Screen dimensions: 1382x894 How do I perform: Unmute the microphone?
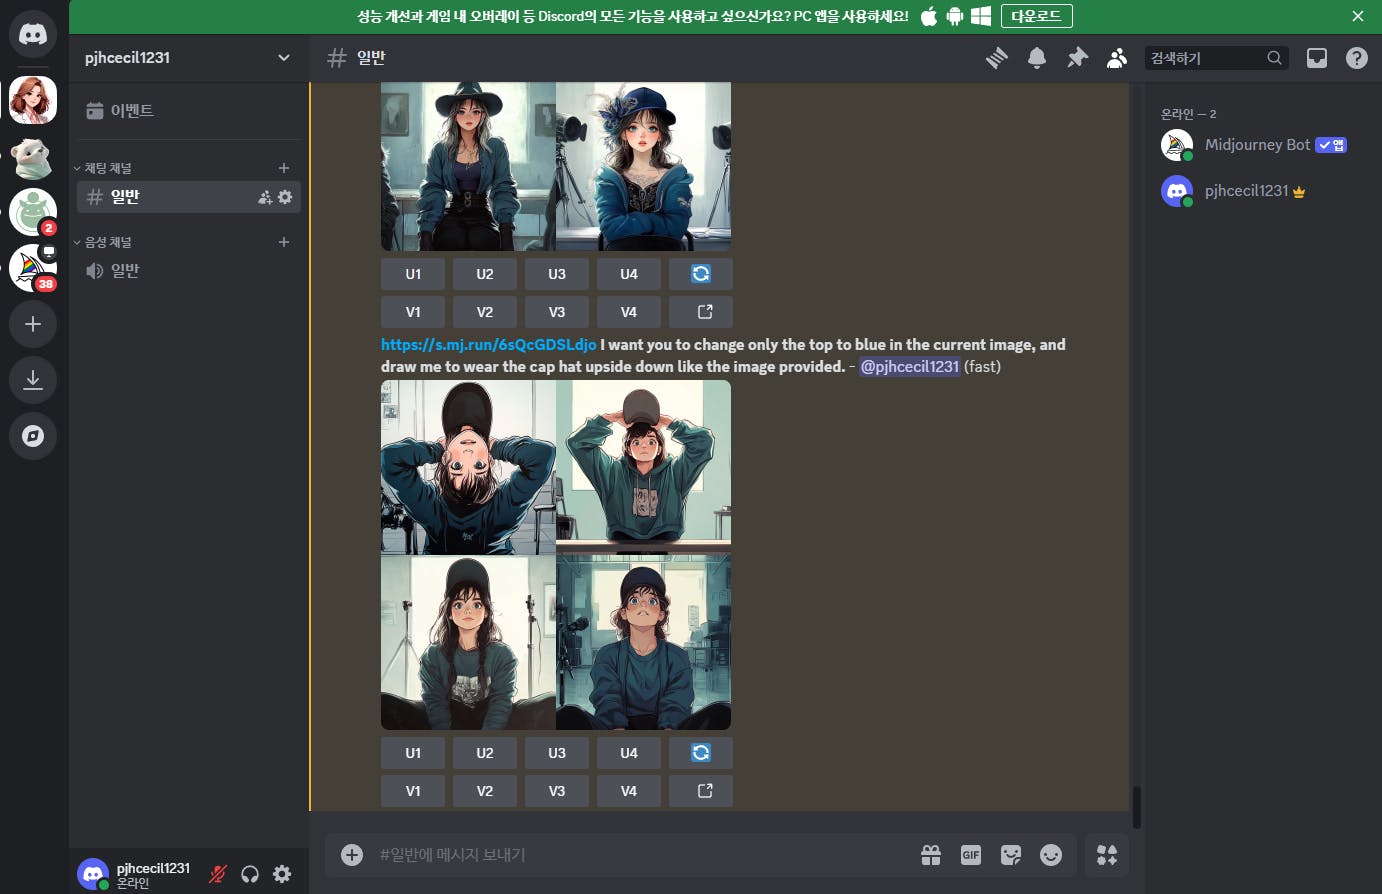coord(217,874)
